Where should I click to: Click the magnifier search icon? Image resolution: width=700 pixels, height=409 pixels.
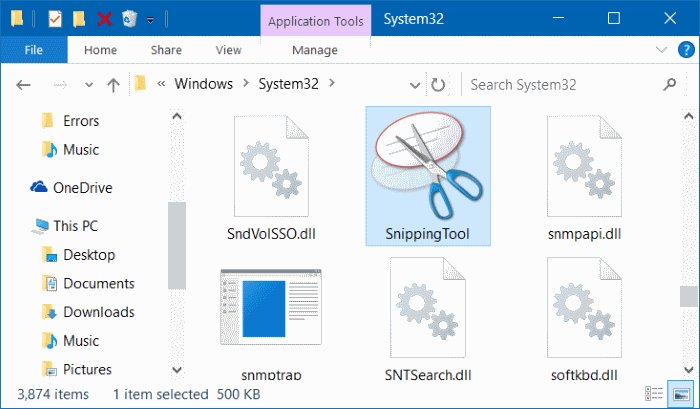pos(669,84)
